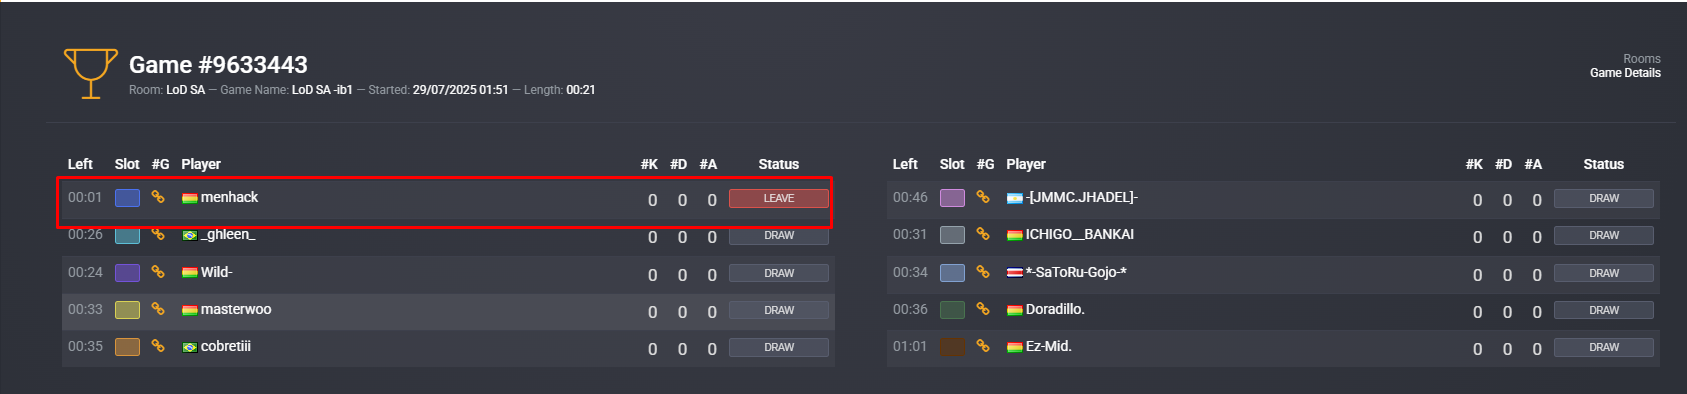Image resolution: width=1687 pixels, height=394 pixels.
Task: Open the Rooms breadcrumb link
Action: 1642,59
